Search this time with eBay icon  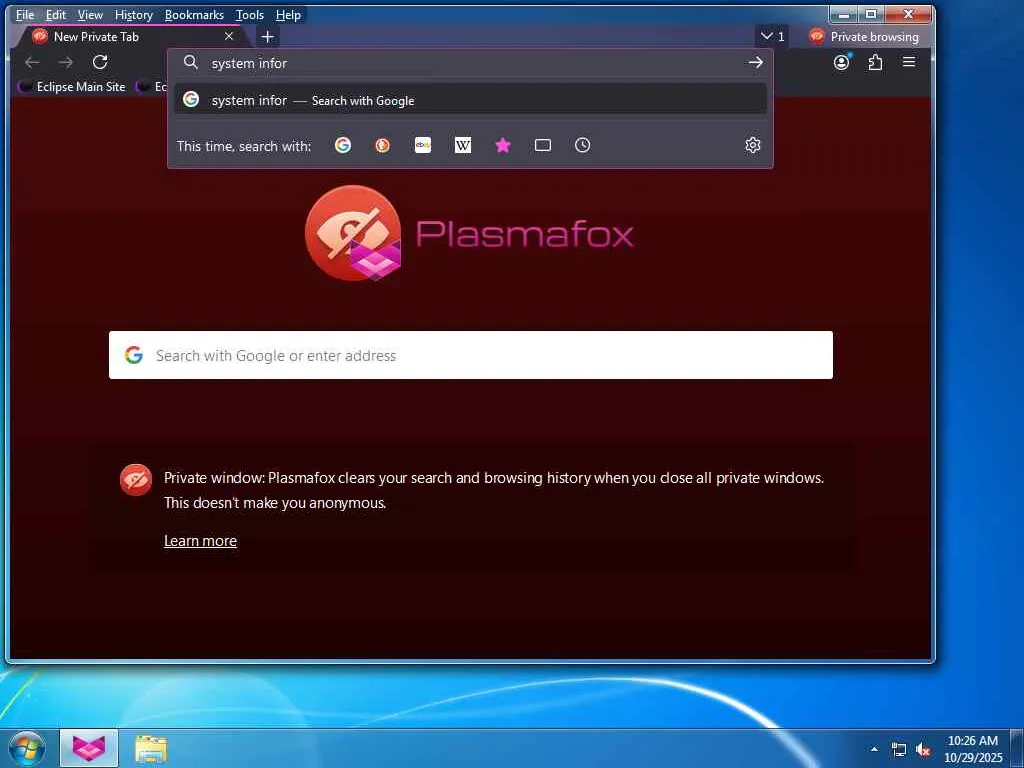point(423,145)
